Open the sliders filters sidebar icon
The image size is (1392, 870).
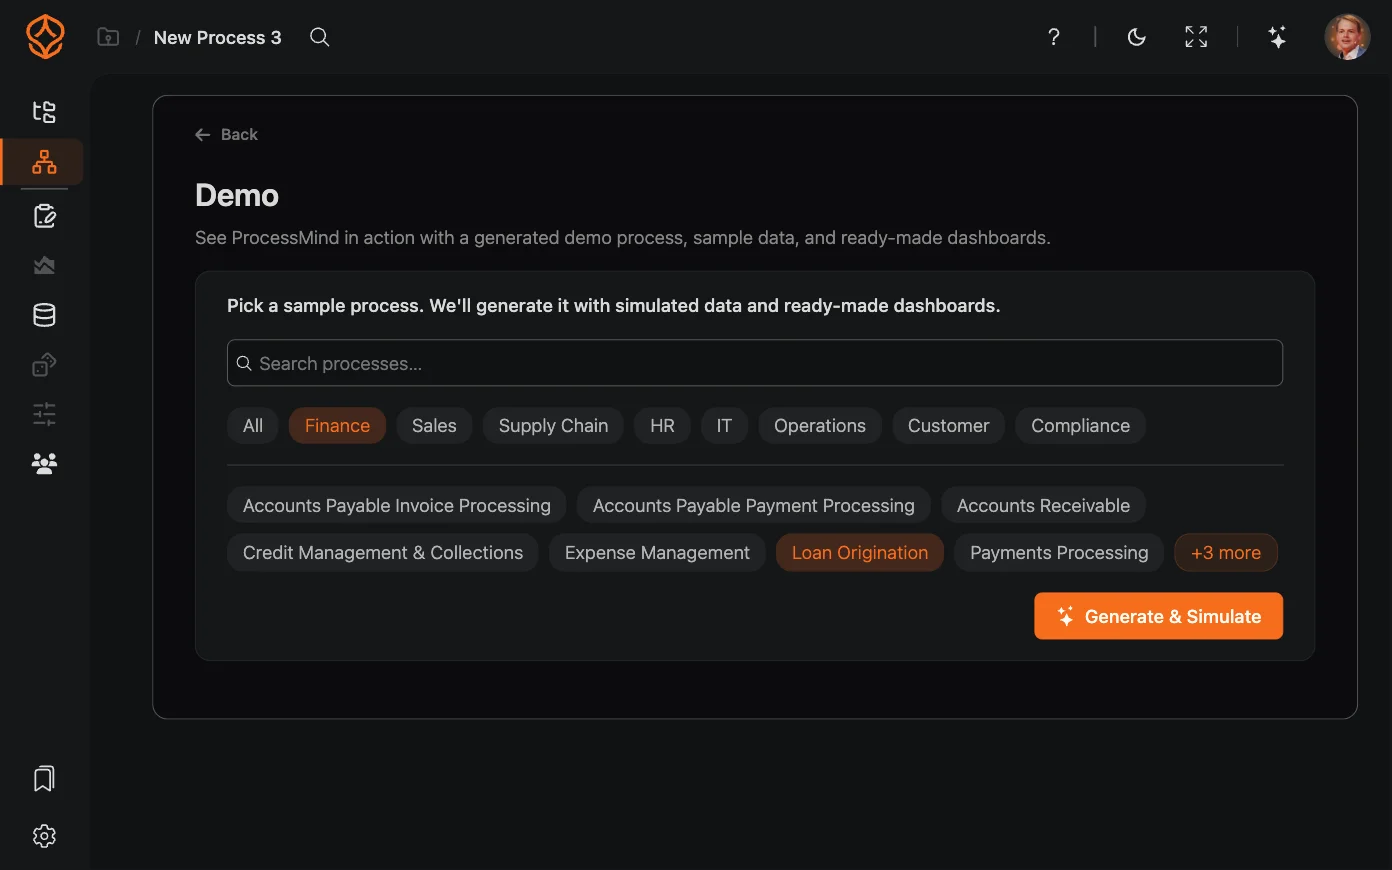click(x=44, y=414)
